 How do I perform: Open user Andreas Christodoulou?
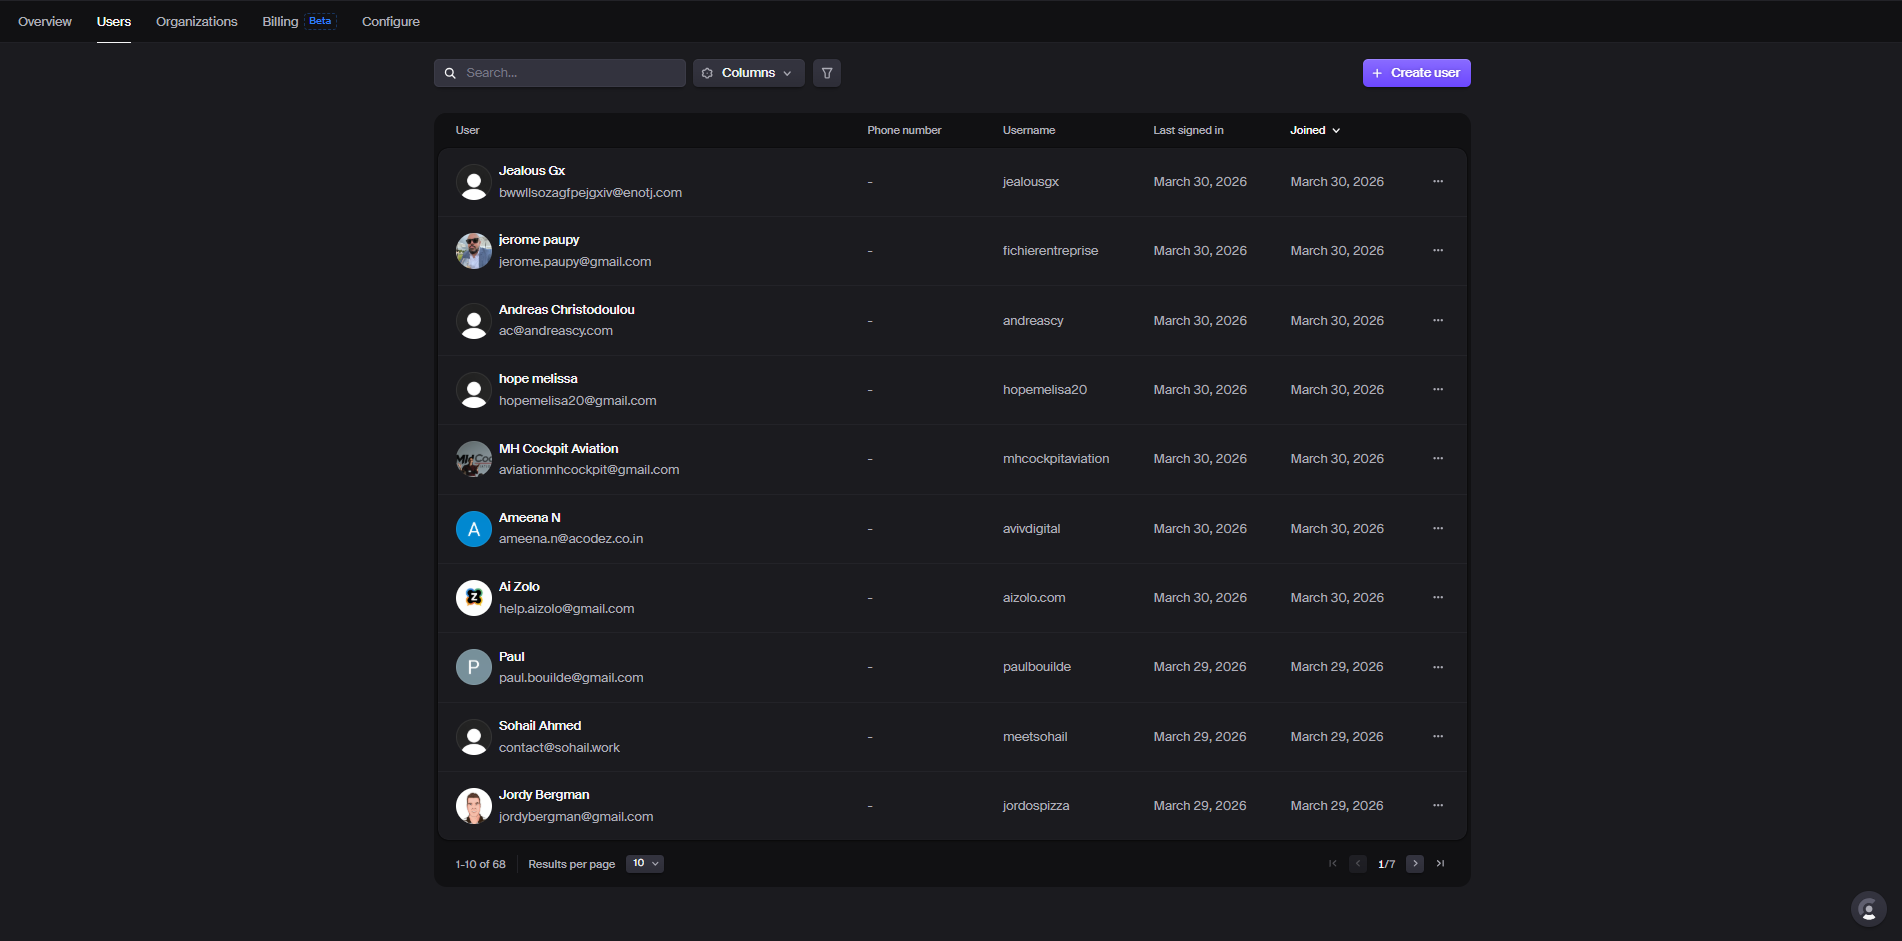pos(566,310)
